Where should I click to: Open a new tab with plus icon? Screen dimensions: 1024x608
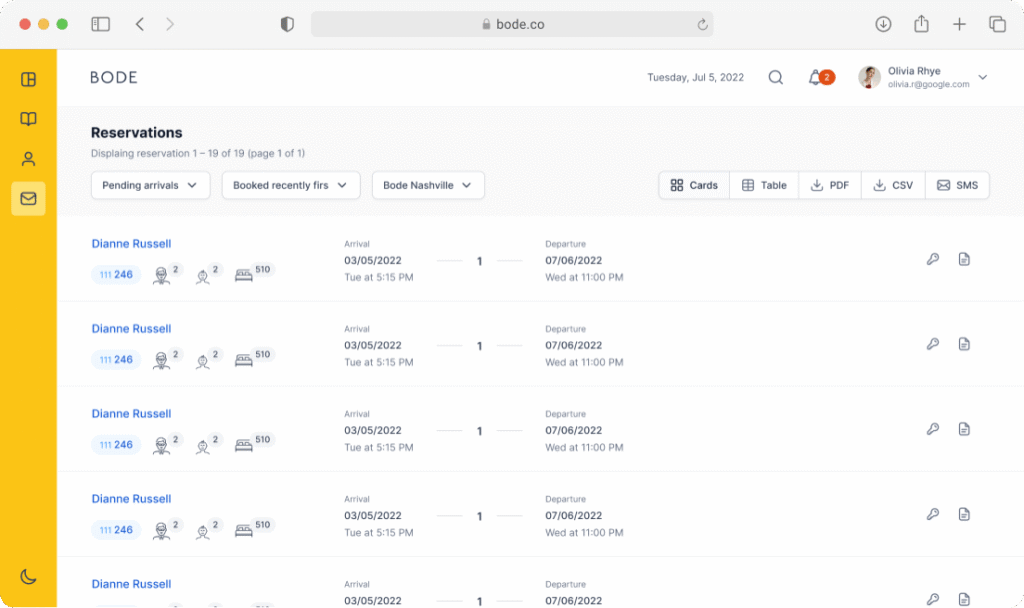(959, 24)
